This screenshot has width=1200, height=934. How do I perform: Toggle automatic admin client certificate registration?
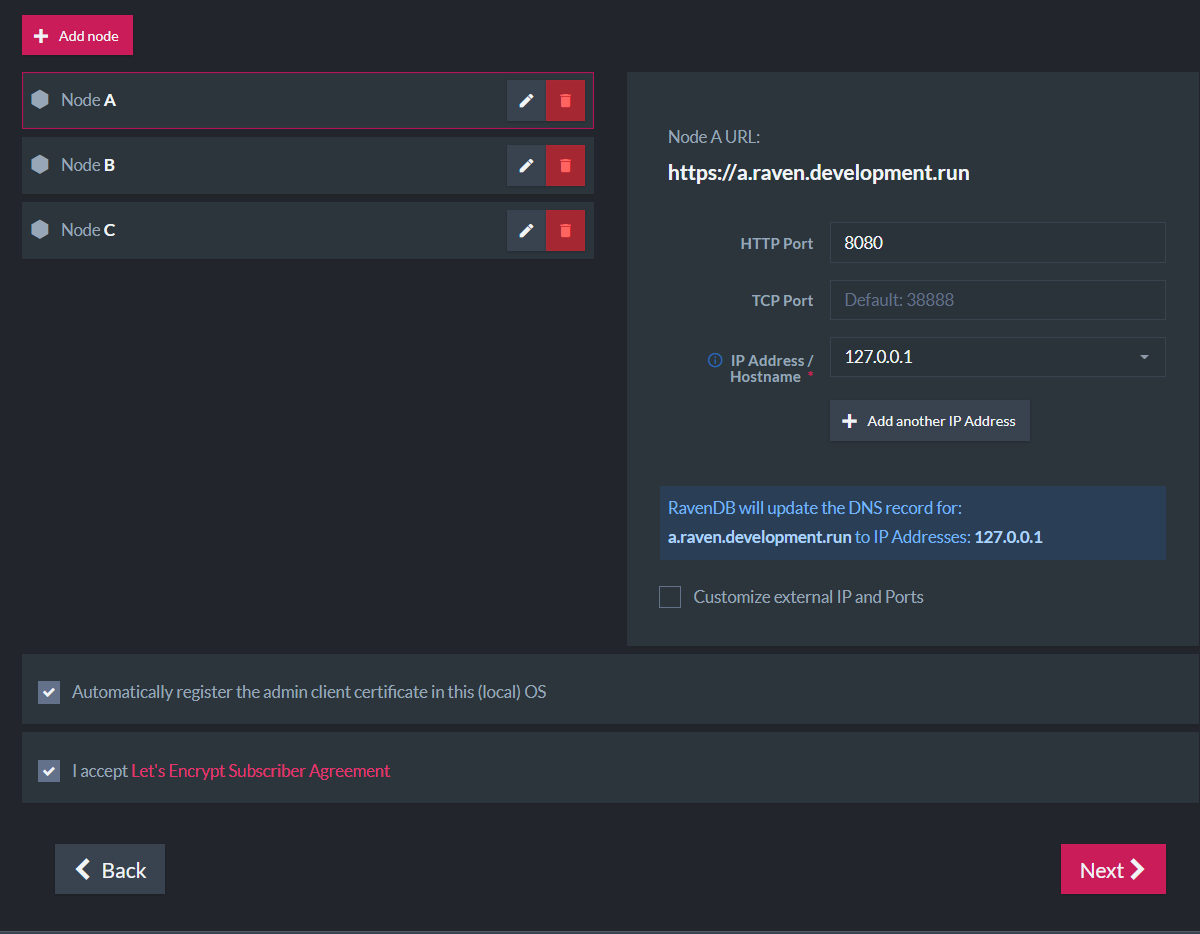(x=49, y=692)
